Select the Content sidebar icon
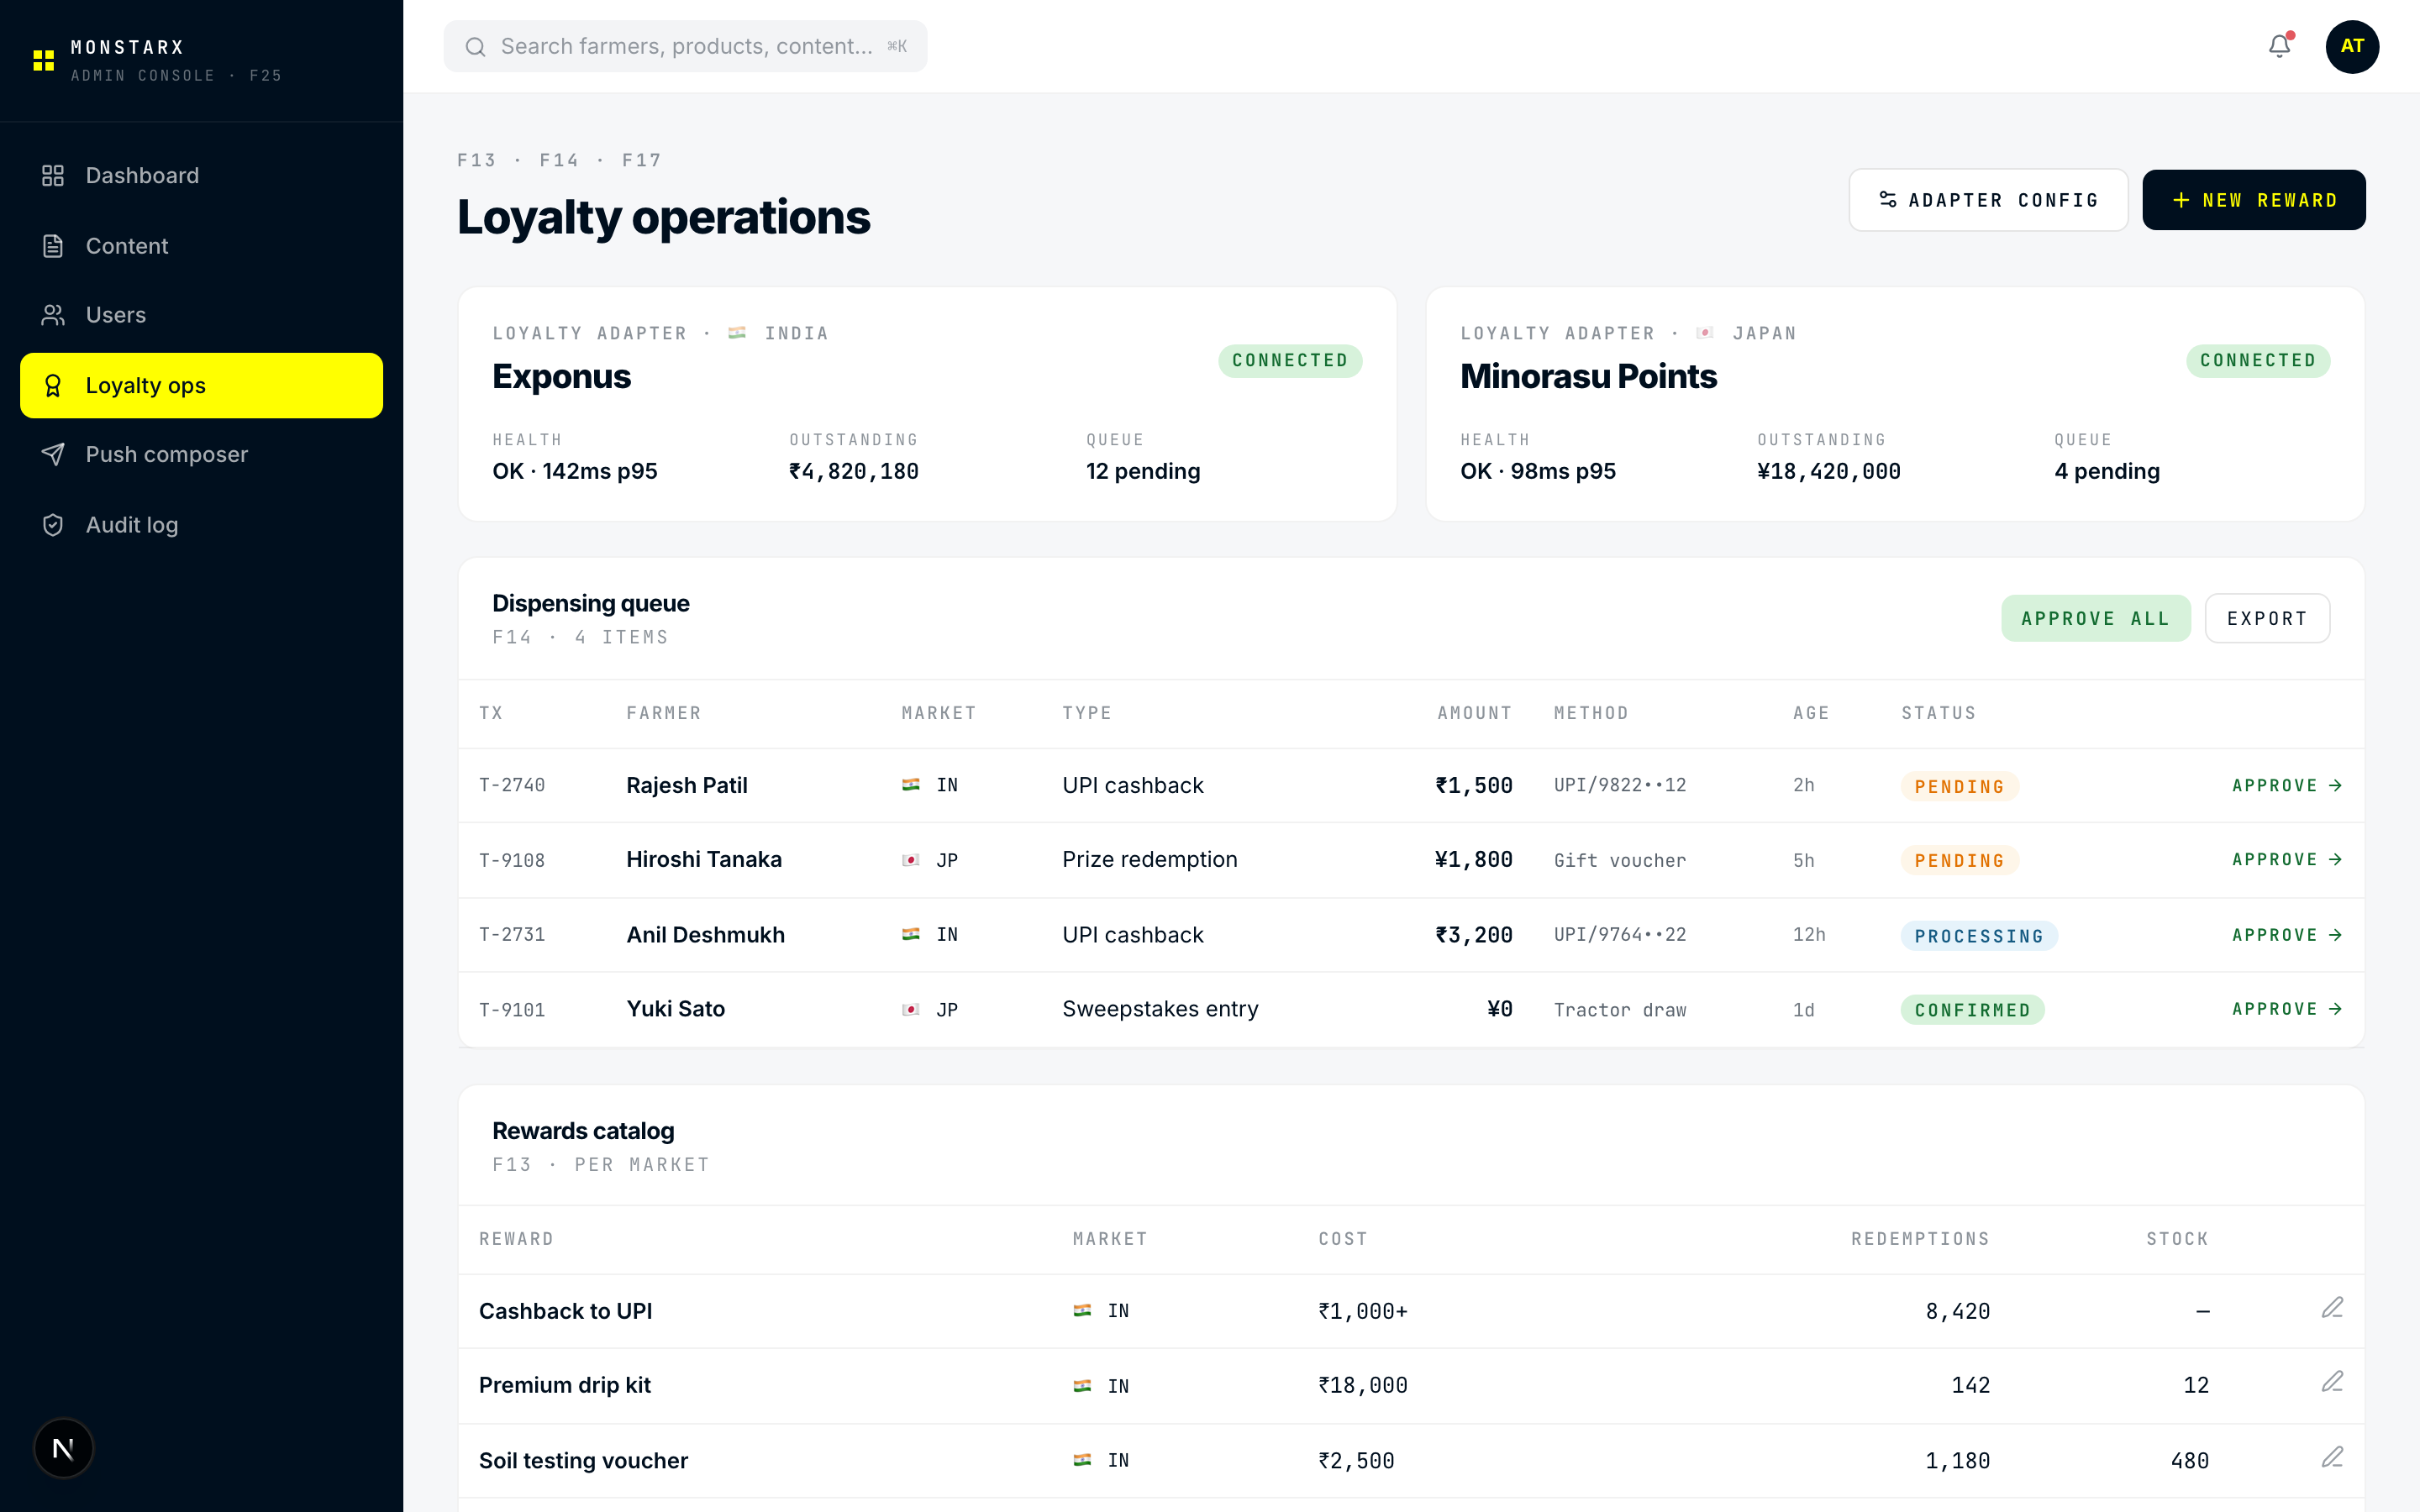The width and height of the screenshot is (2420, 1512). tap(54, 245)
